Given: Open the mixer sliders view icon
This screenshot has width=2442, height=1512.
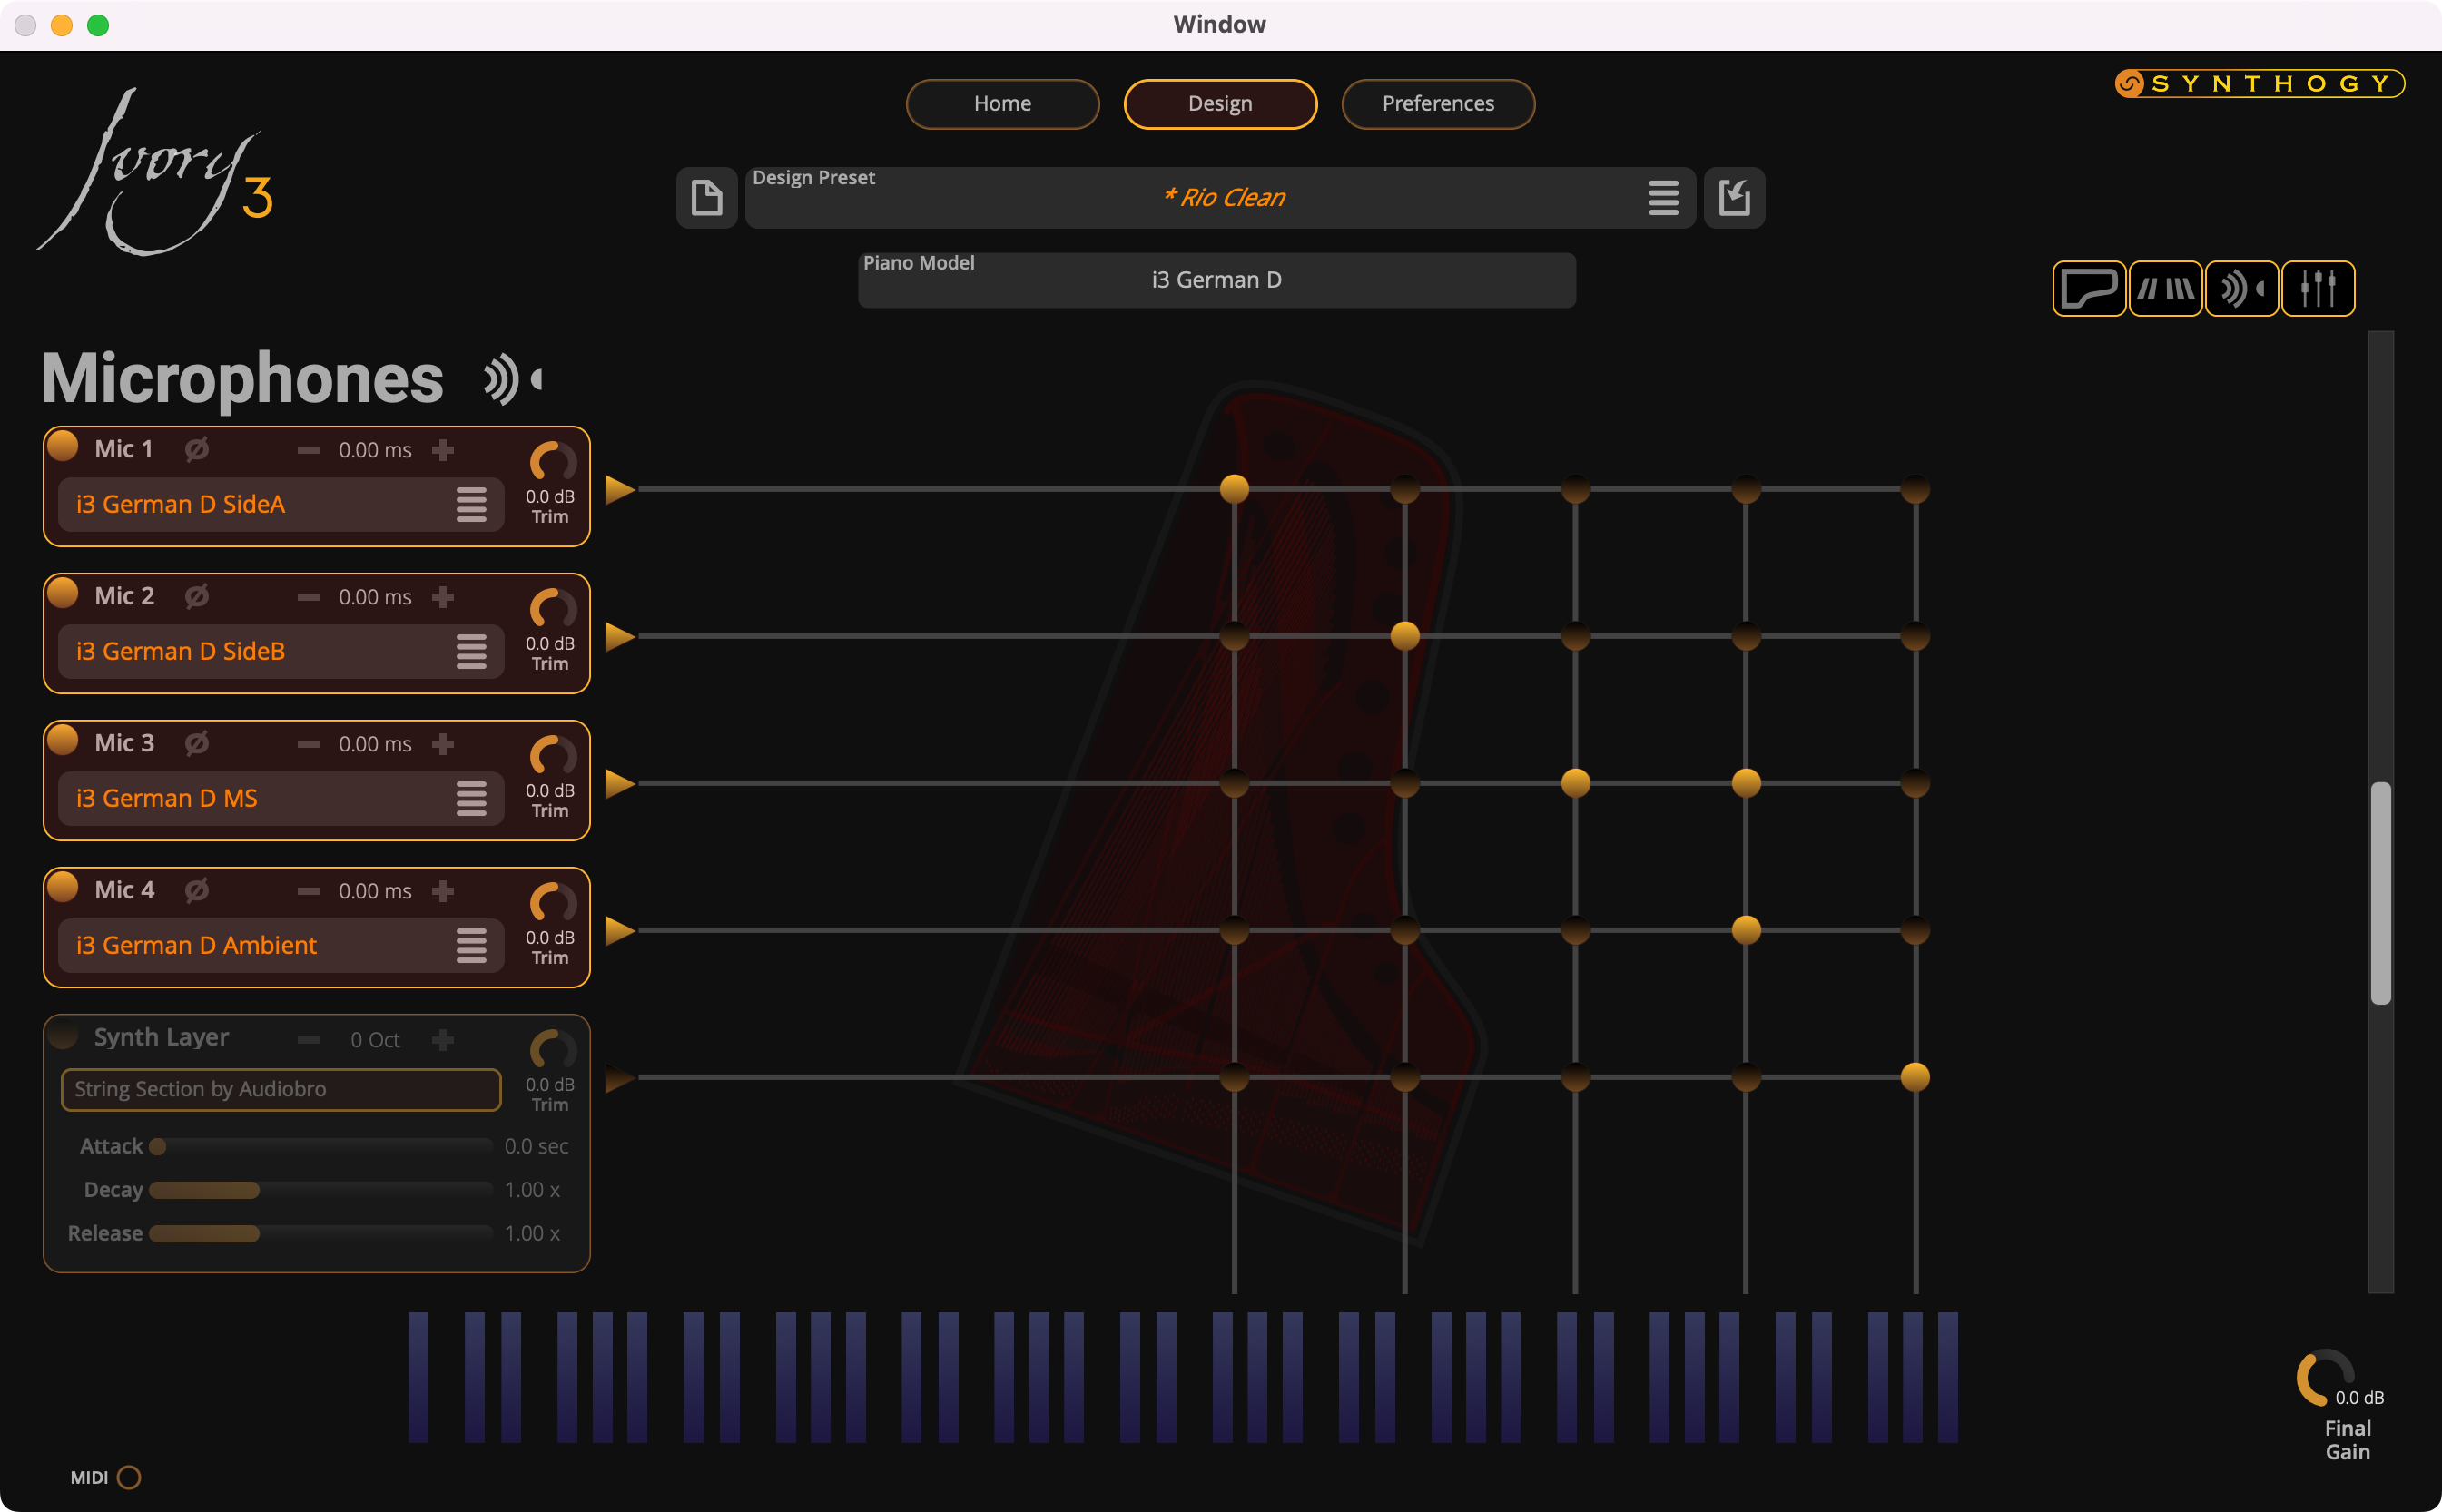Looking at the screenshot, I should (2317, 289).
